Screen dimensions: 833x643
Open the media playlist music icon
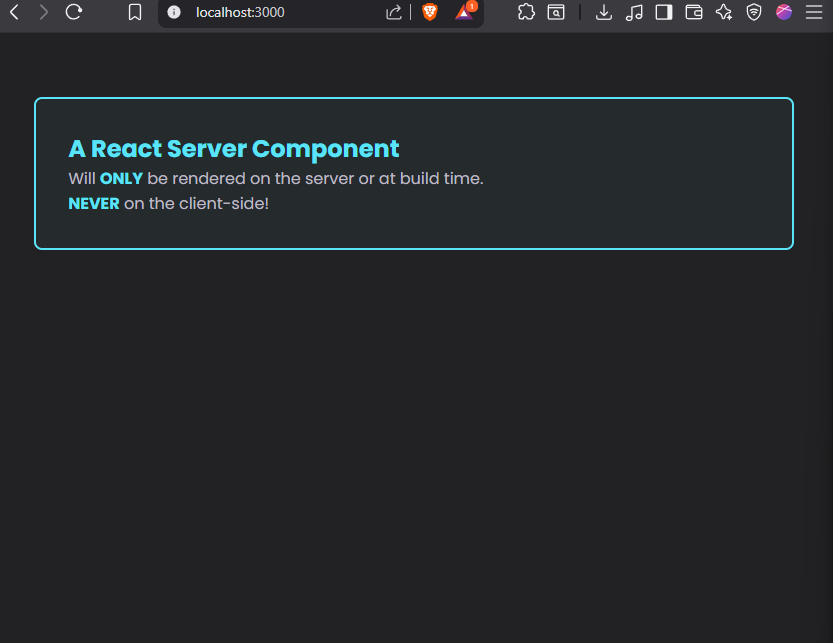634,12
